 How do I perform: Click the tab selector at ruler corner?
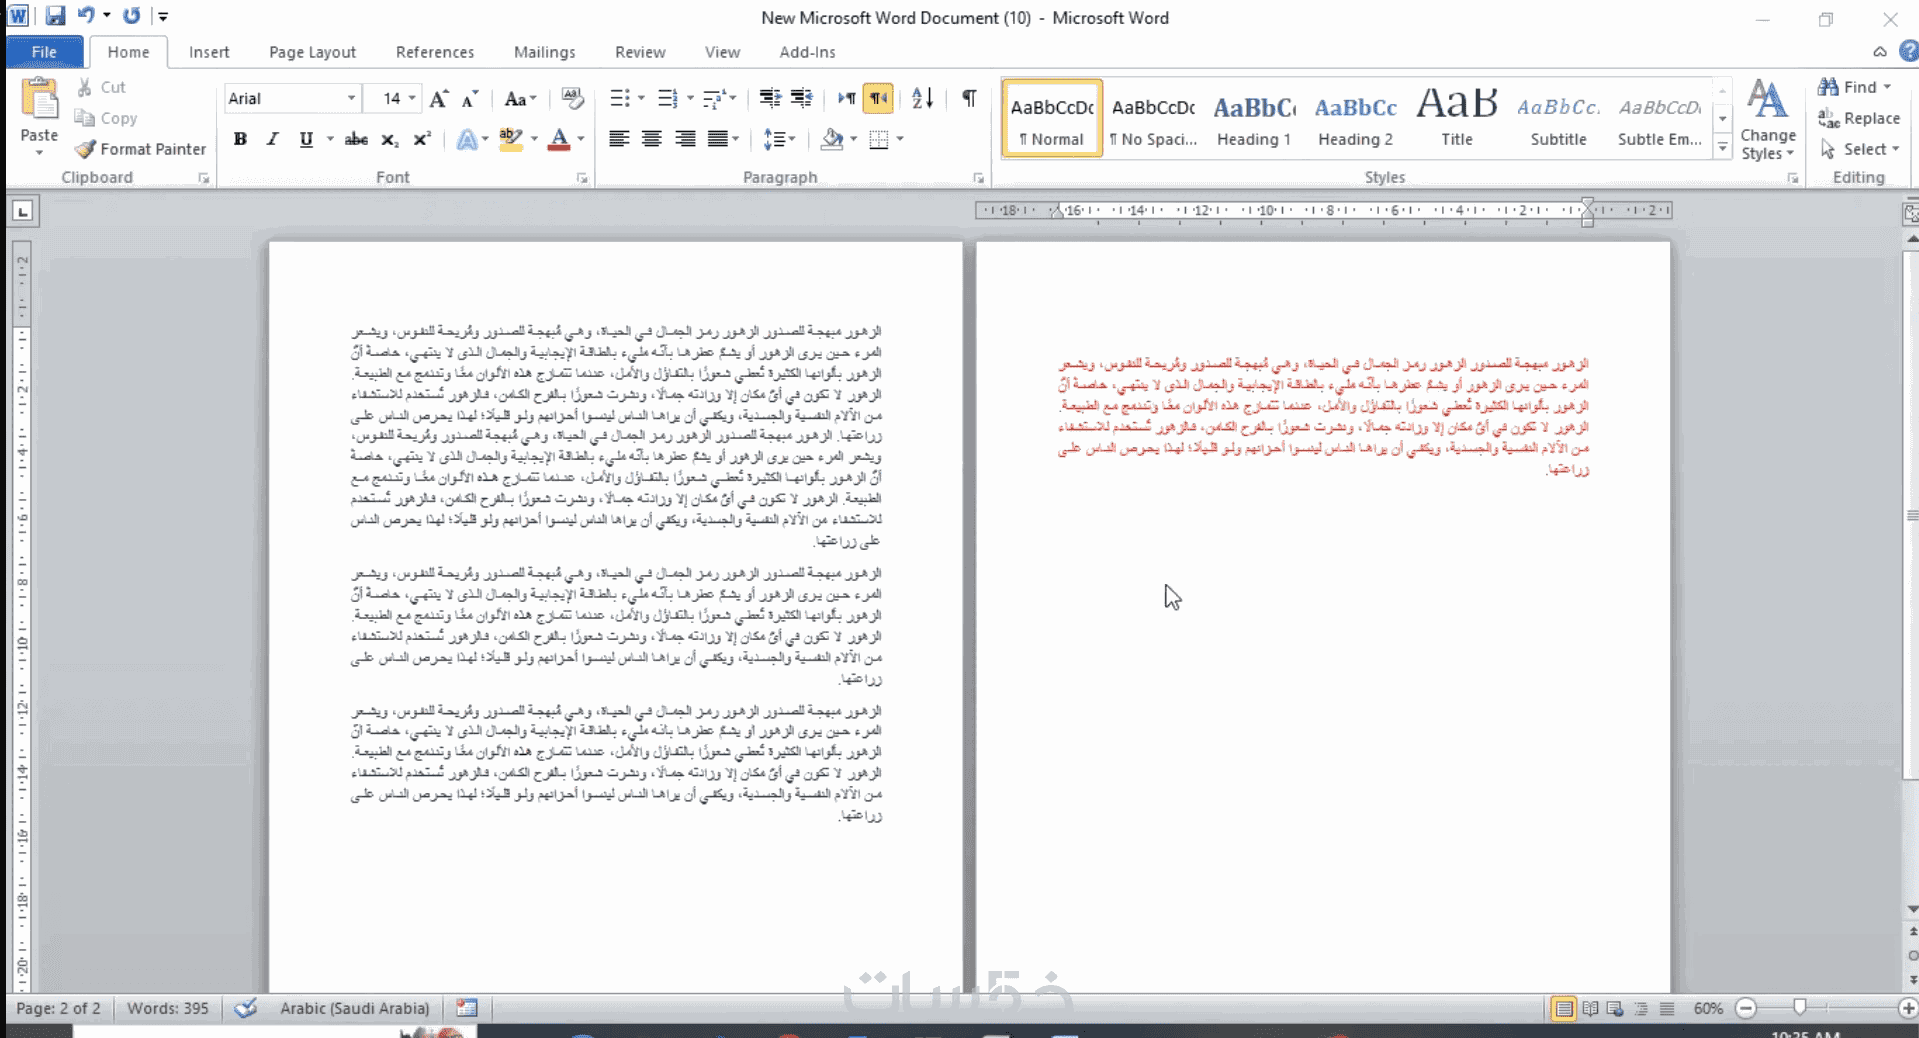(22, 211)
